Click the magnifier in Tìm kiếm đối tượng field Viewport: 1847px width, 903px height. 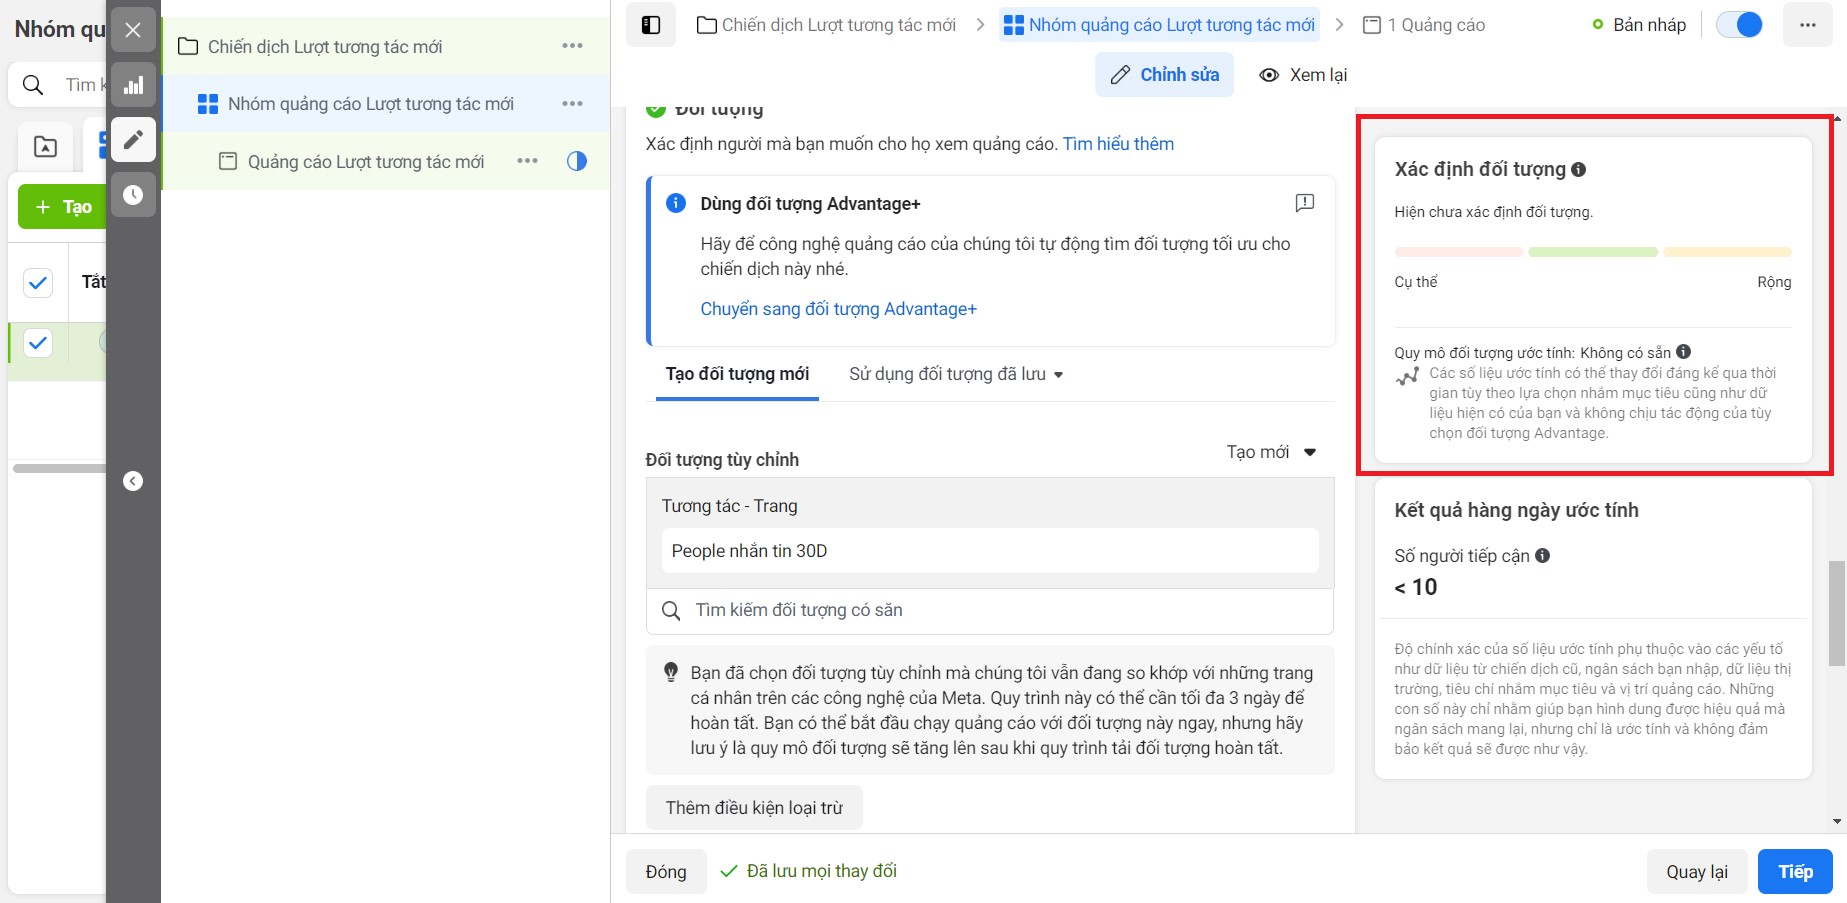click(x=671, y=610)
